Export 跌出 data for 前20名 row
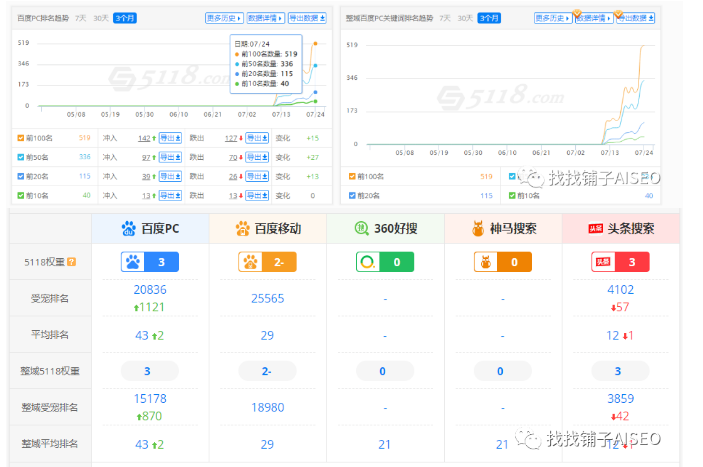Image resolution: width=703 pixels, height=467 pixels. 257,177
